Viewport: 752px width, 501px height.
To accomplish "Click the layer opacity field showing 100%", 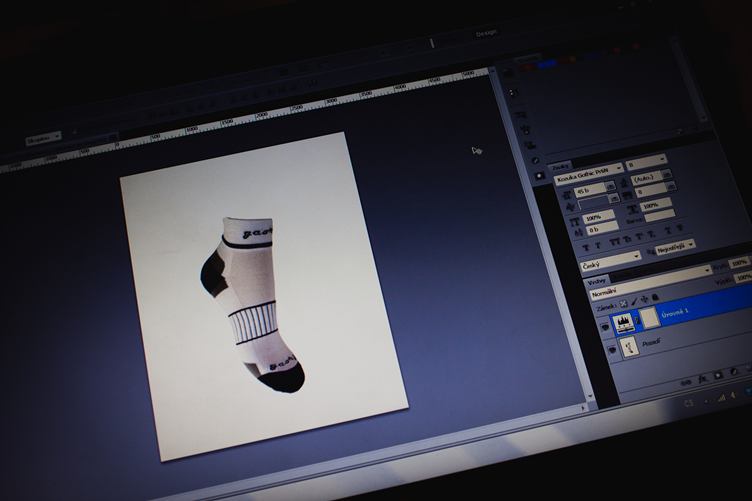I will [x=740, y=263].
